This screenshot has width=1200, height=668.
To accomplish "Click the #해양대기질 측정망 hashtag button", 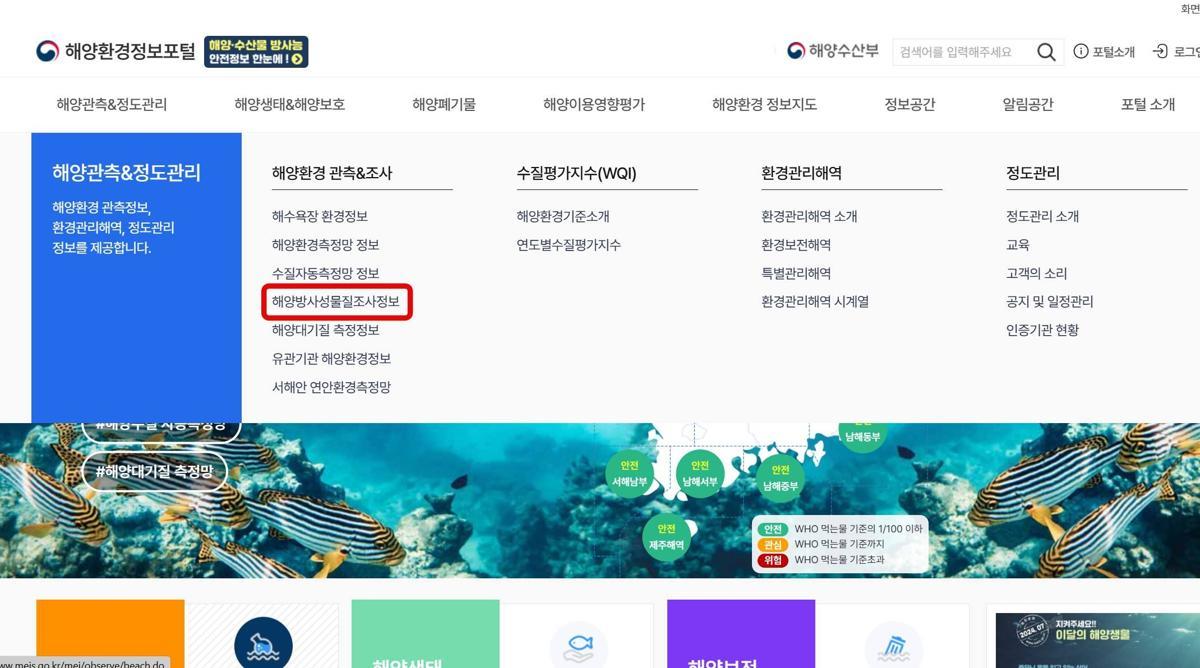I will (x=154, y=471).
